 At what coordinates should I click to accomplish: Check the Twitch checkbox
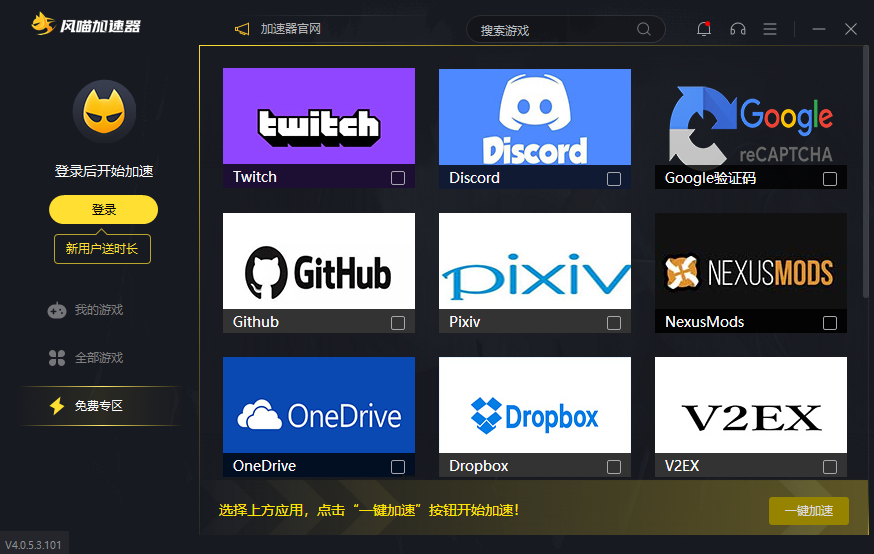click(398, 178)
